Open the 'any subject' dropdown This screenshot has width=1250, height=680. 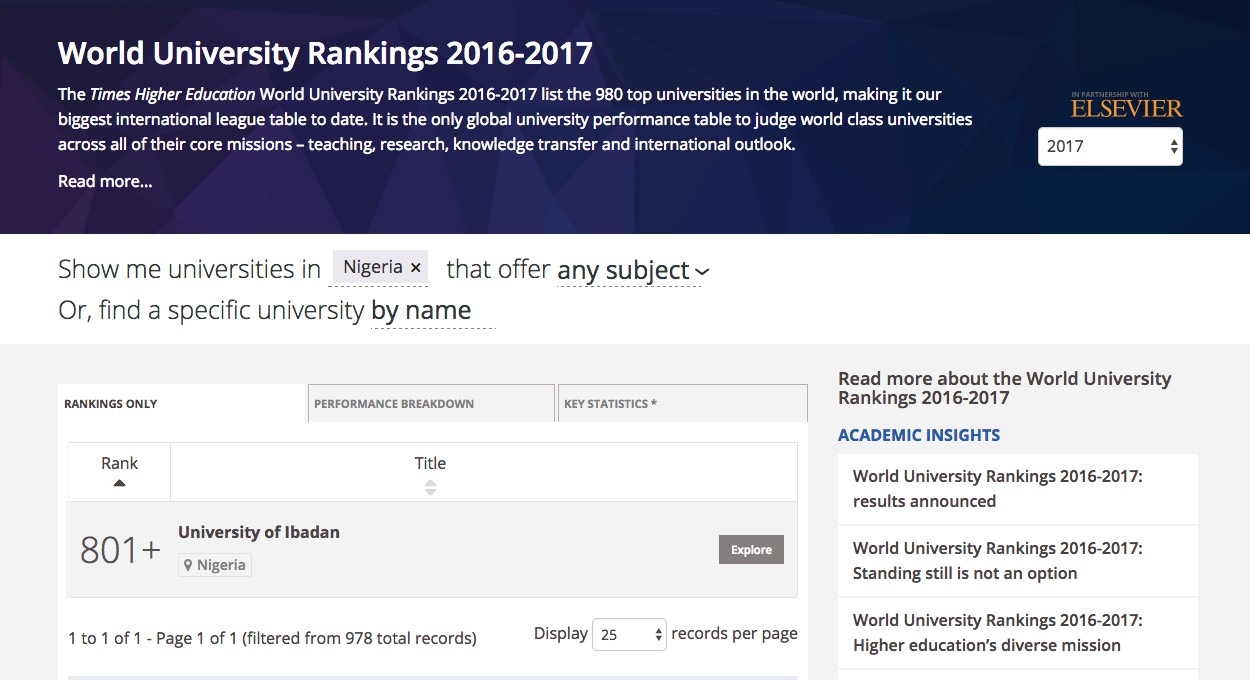tap(633, 270)
